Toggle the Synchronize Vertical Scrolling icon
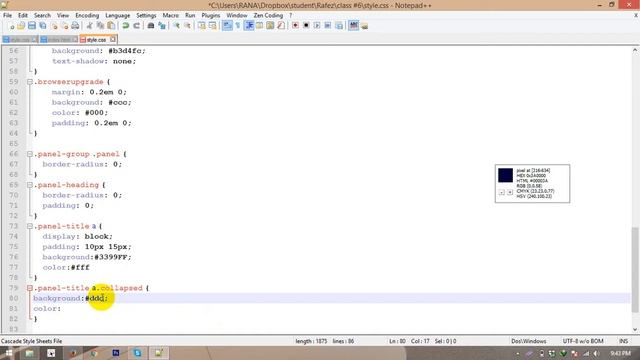Screen dimensions: 640x360 click(x=202, y=26)
